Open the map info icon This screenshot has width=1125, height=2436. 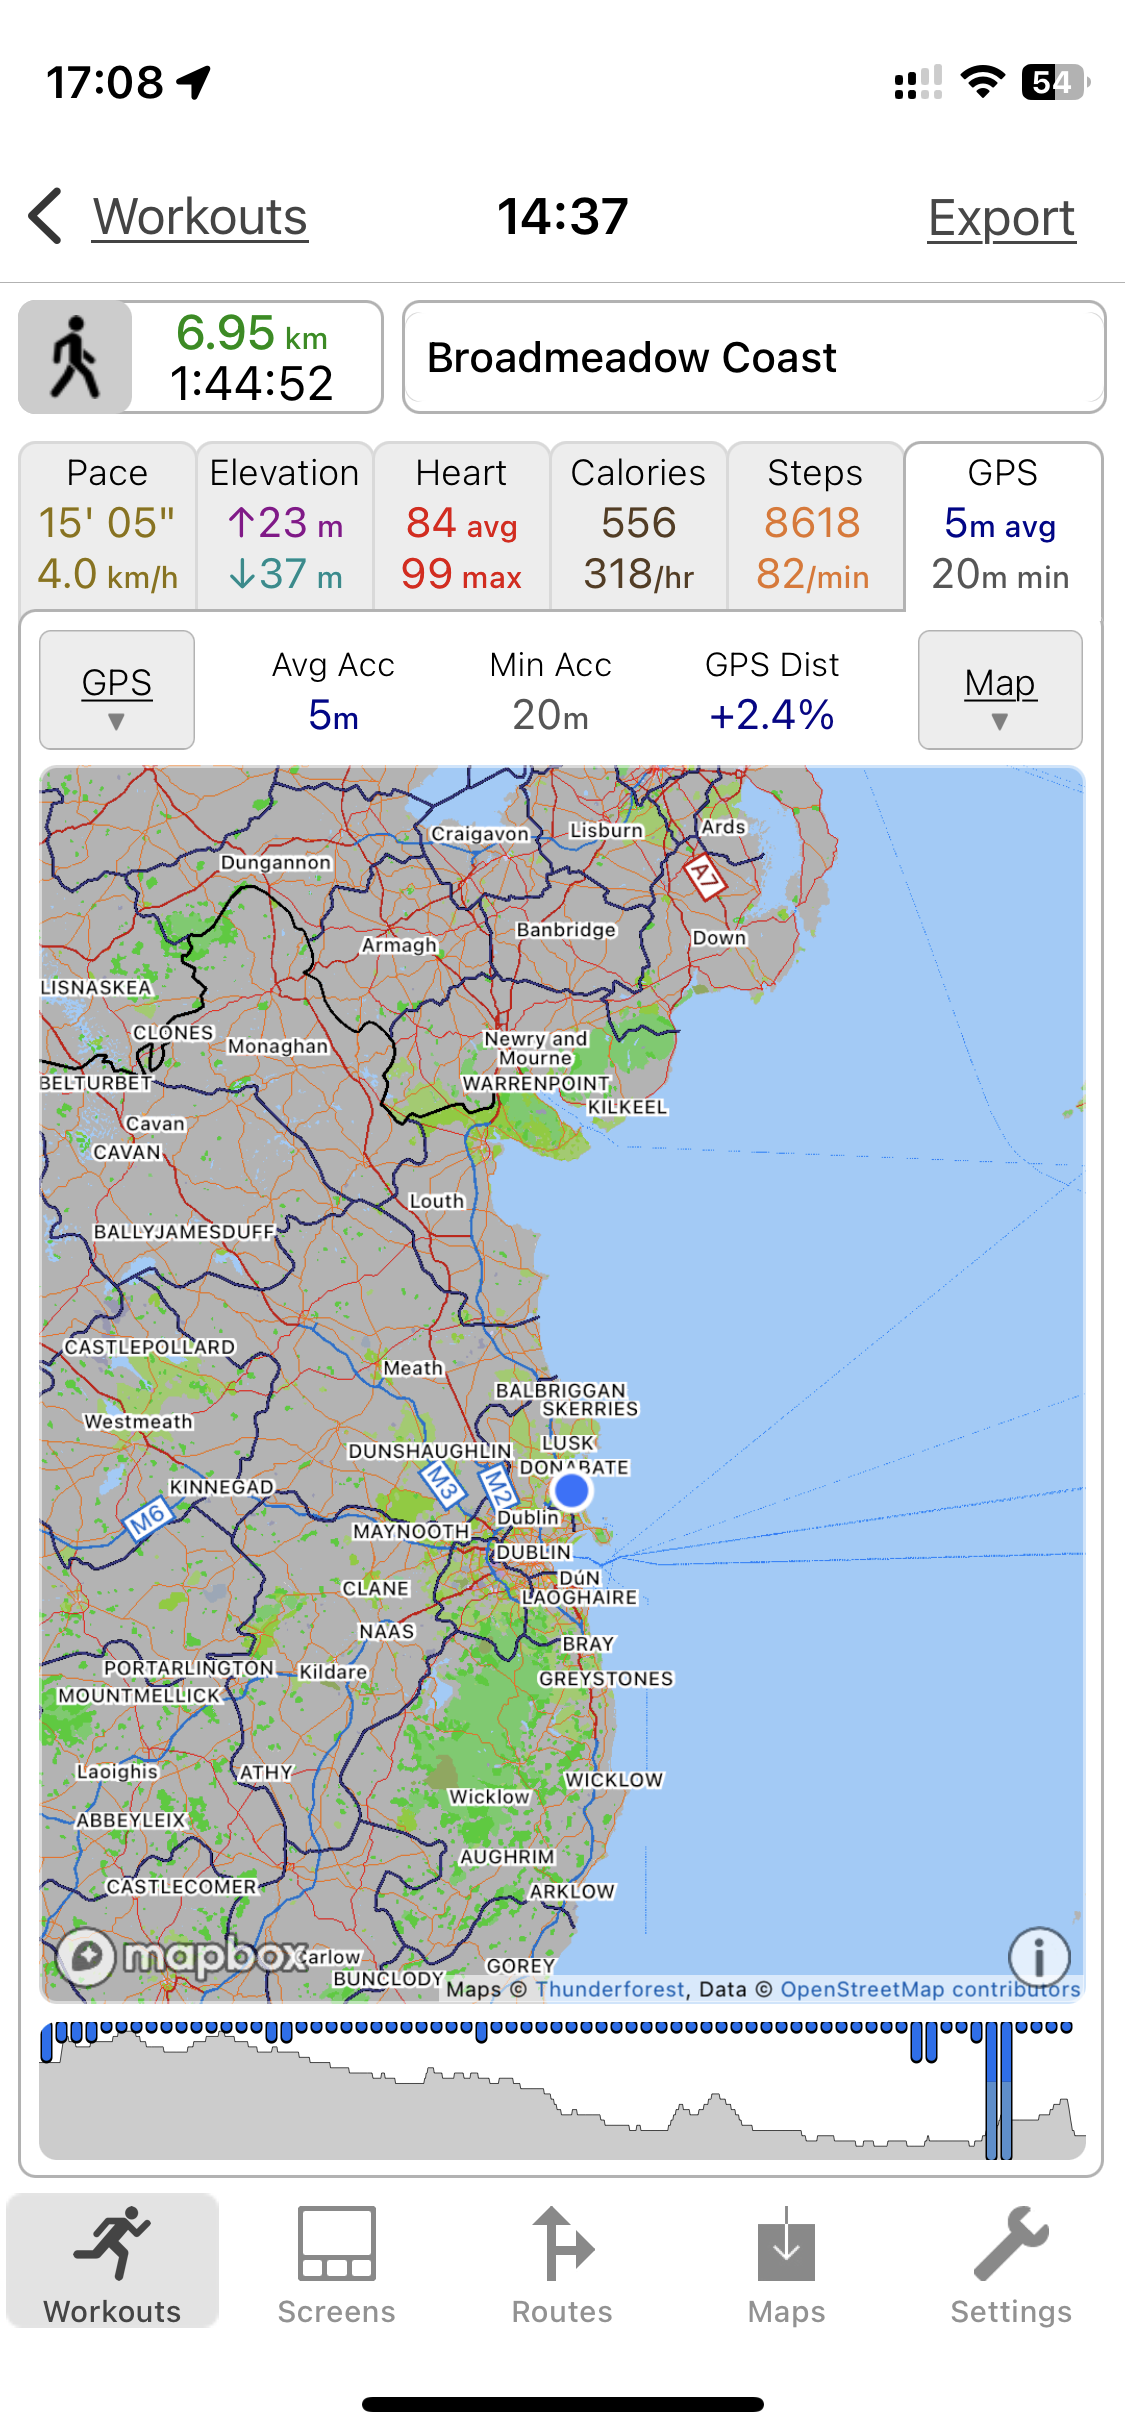click(1038, 1956)
